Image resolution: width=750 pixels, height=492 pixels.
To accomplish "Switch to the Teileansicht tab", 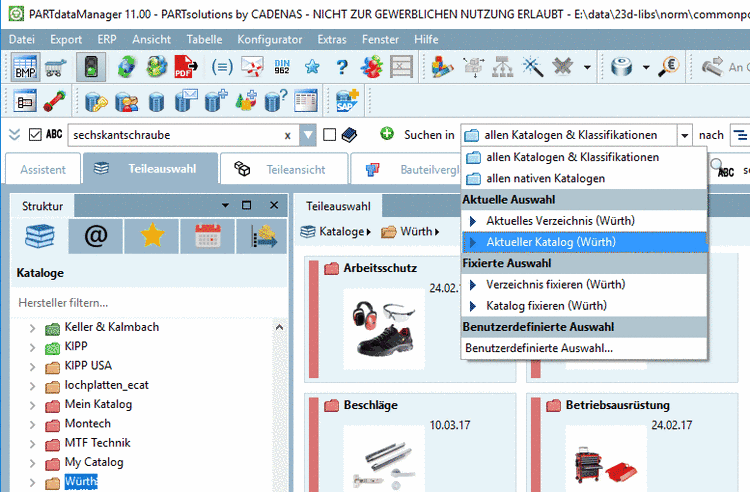I will click(x=284, y=169).
